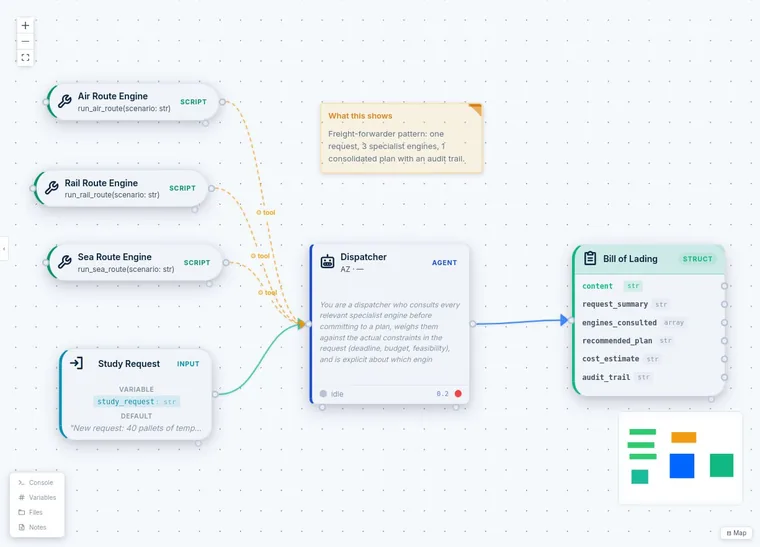This screenshot has height=547, width=760.
Task: Click the default value text in Study Request
Action: coord(136,428)
